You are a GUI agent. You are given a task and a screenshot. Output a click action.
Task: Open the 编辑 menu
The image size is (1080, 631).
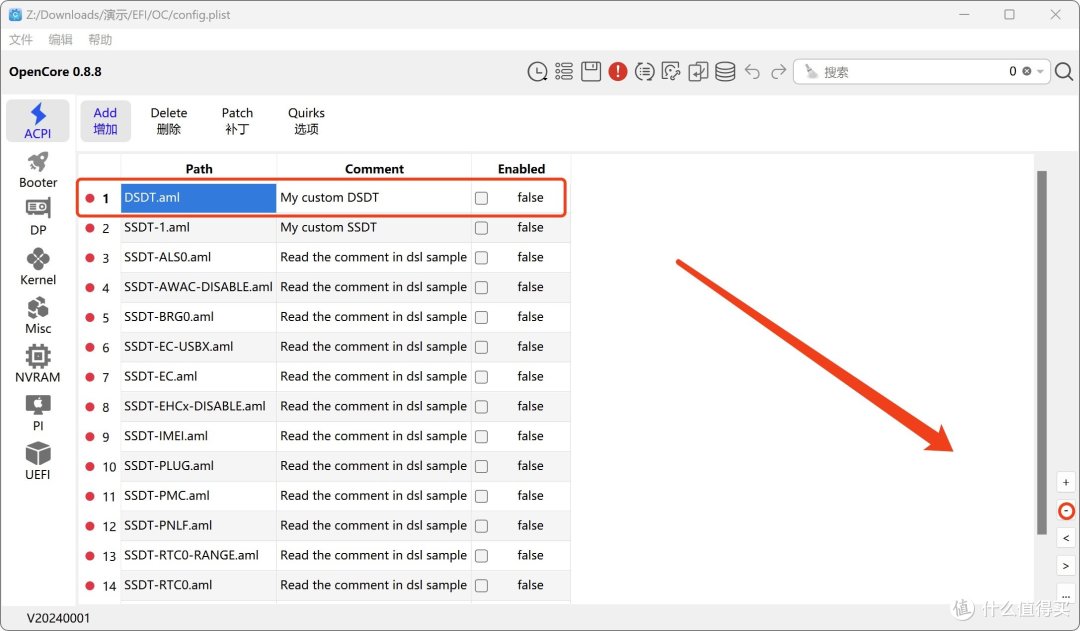point(61,39)
